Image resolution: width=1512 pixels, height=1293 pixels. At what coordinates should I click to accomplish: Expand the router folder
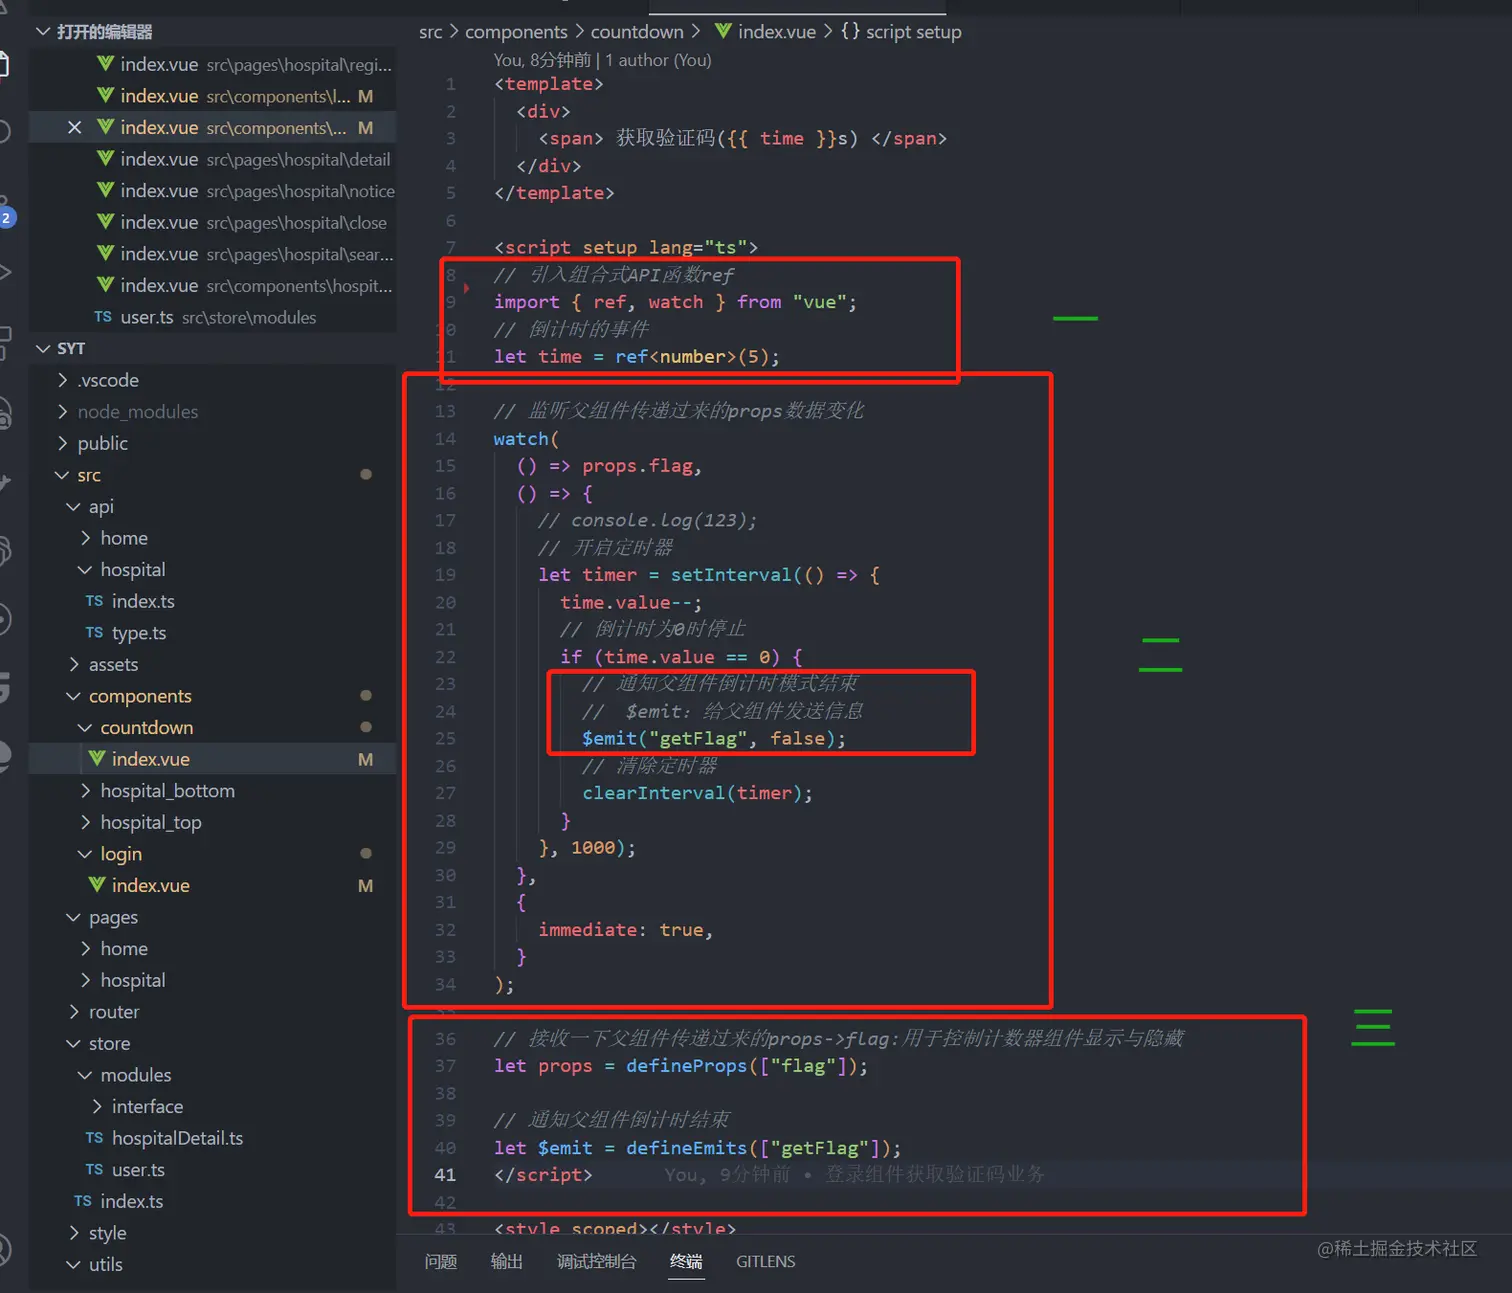coord(74,1012)
